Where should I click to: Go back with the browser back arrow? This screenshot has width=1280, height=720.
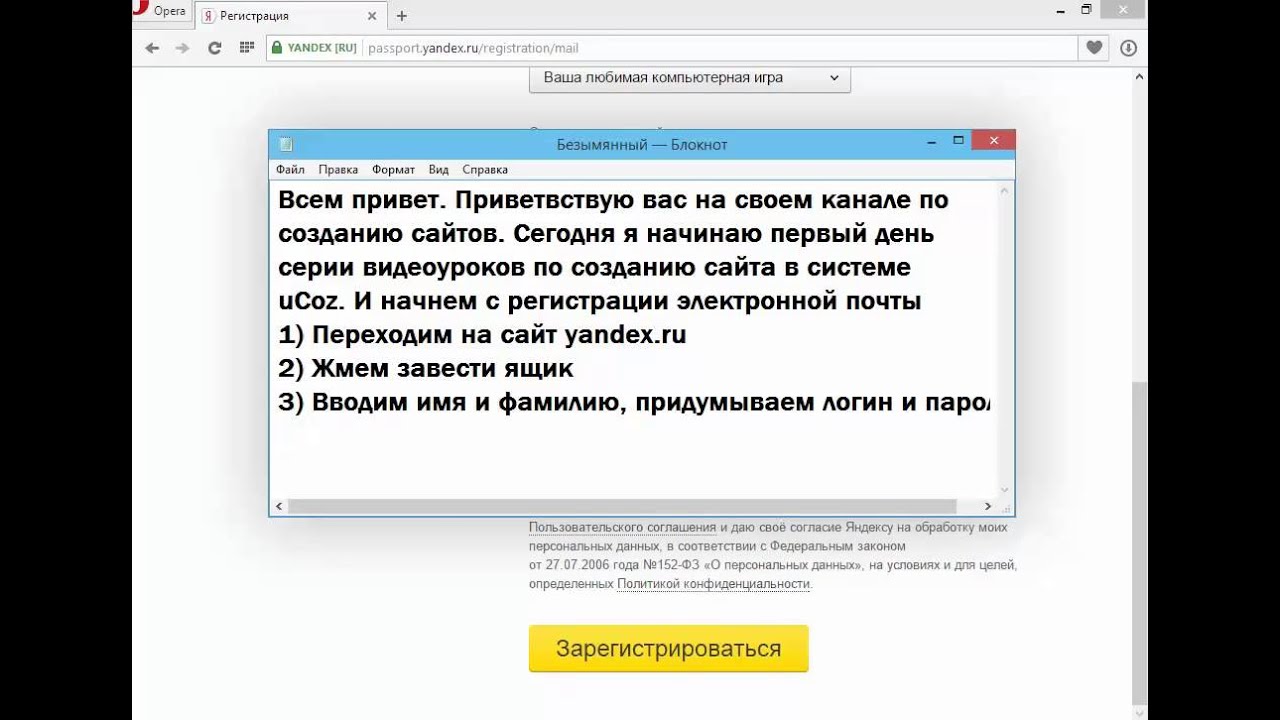pos(152,48)
